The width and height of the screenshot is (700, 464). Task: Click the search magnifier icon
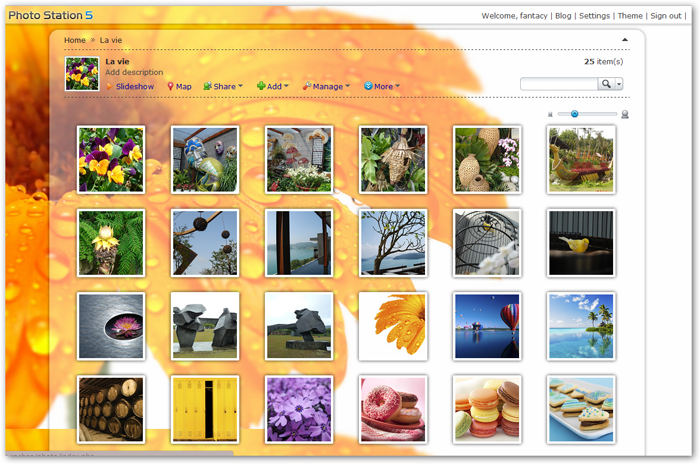[x=606, y=84]
